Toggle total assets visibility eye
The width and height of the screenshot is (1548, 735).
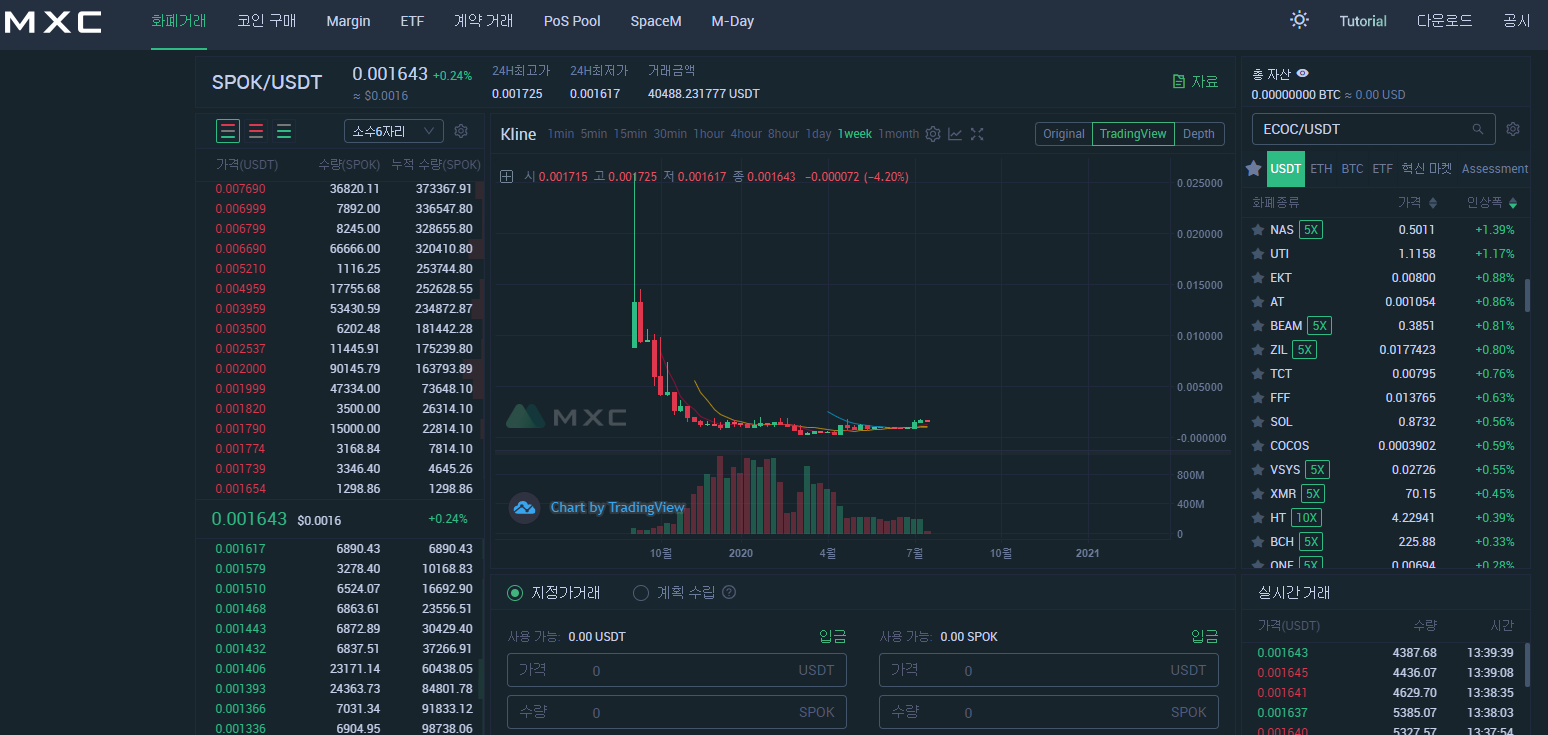pyautogui.click(x=1303, y=73)
